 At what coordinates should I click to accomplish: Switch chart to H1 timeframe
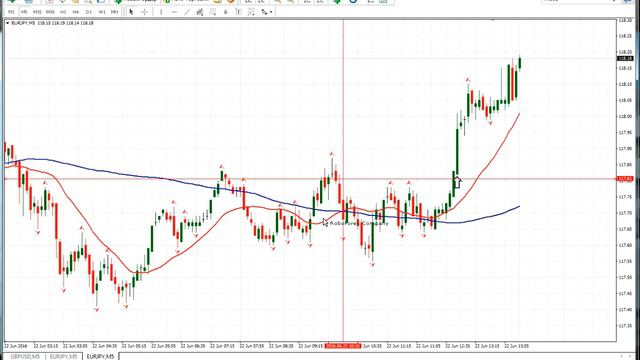point(63,12)
